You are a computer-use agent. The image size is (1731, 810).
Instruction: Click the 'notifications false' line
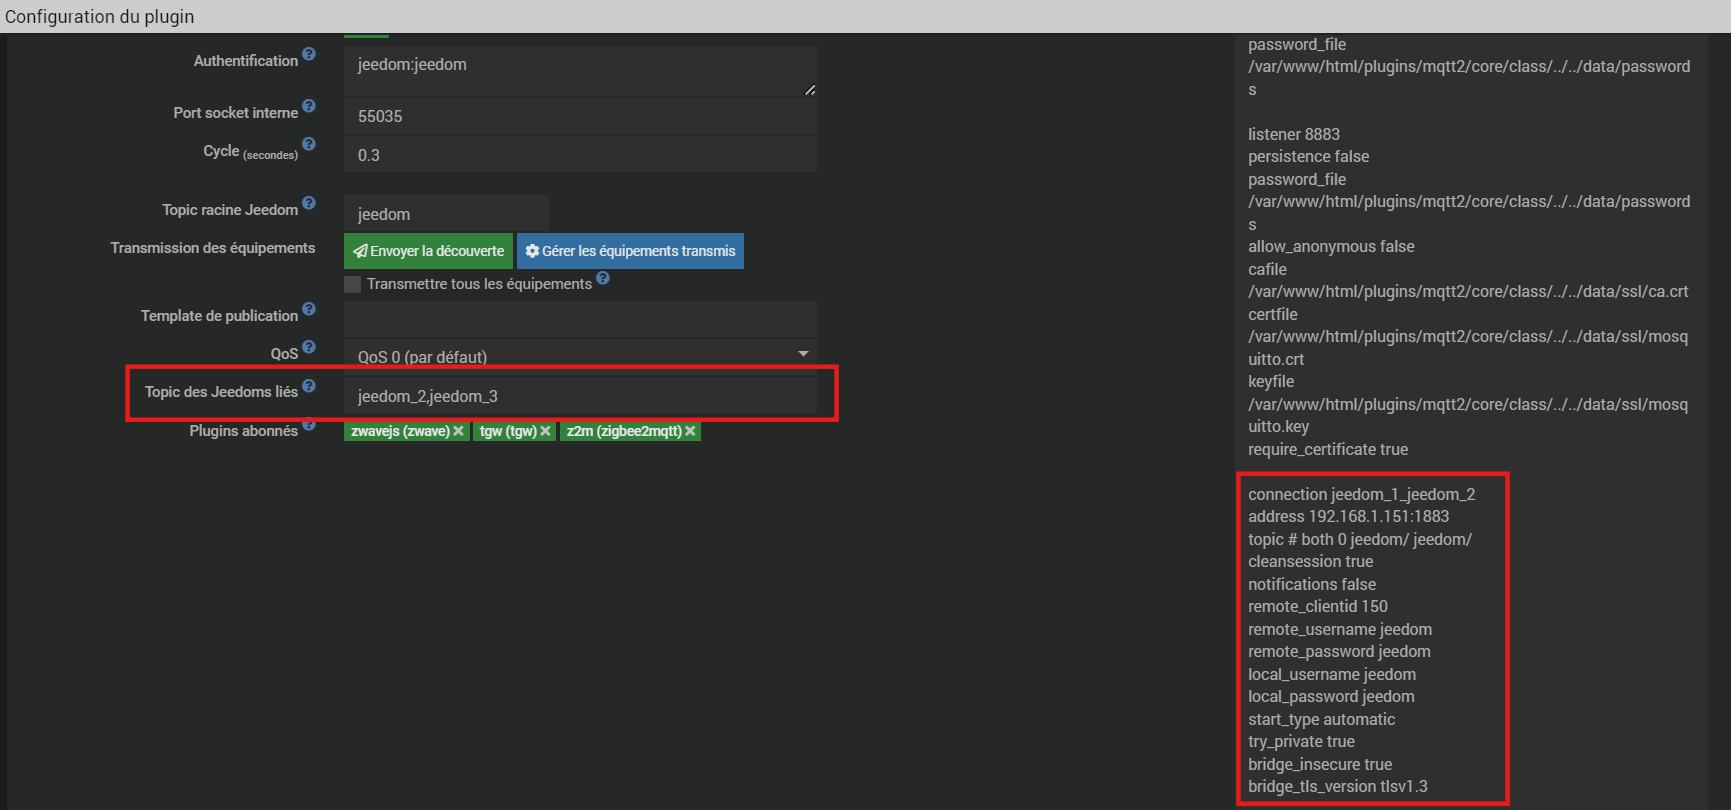[1312, 584]
